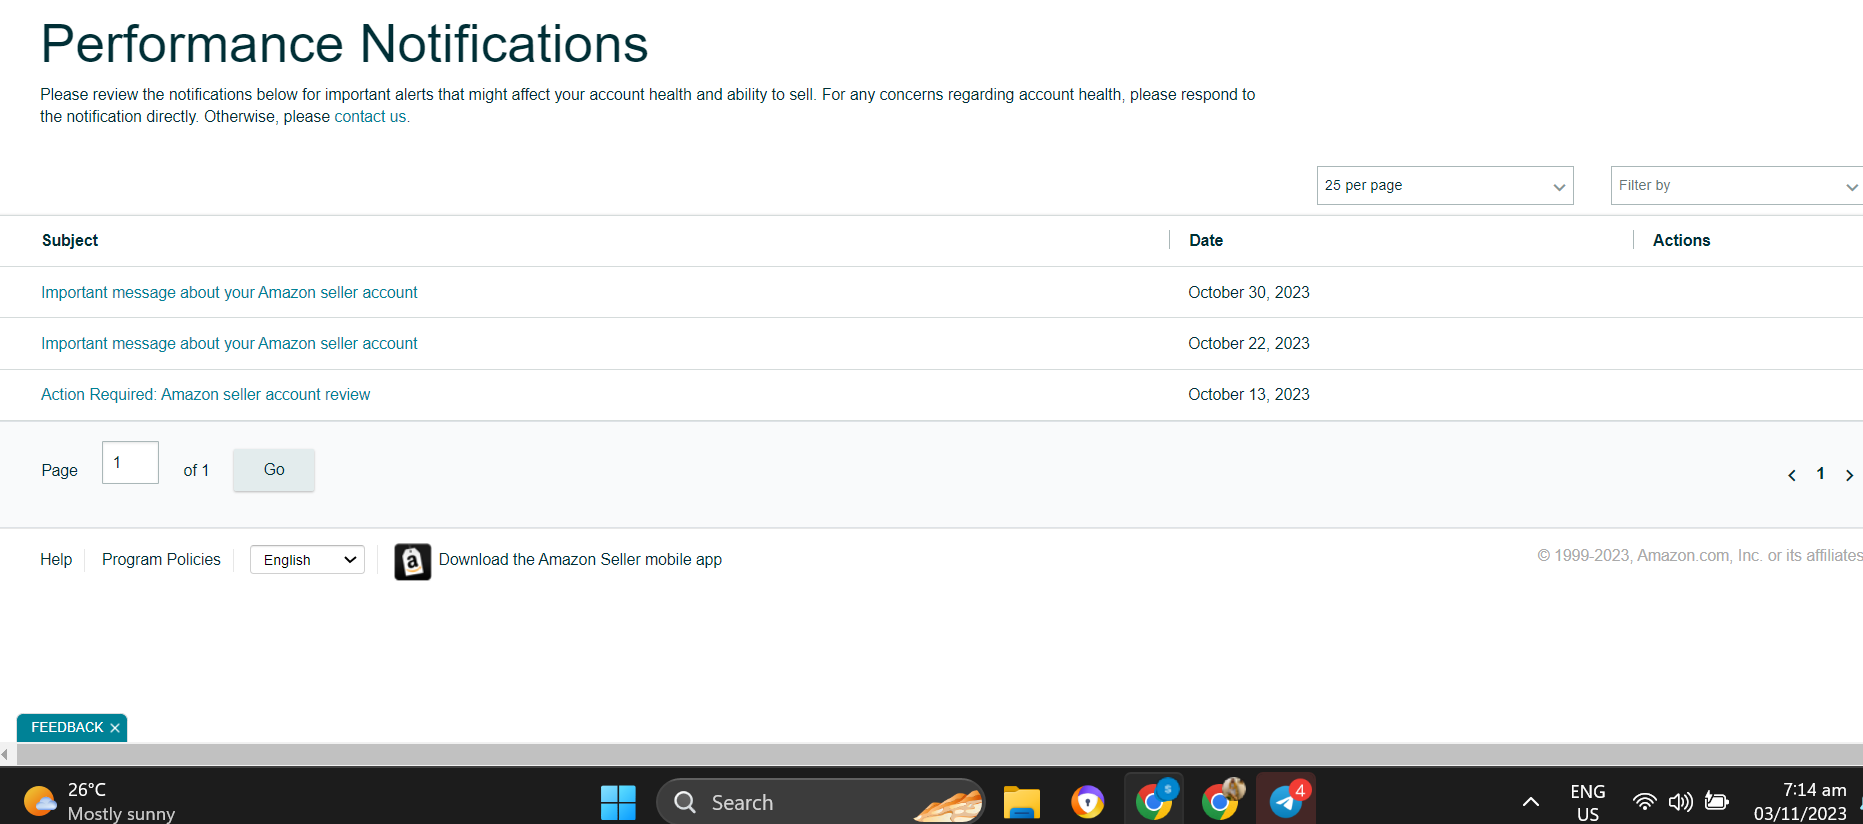Select the October 22, 2023 date cell
The width and height of the screenshot is (1863, 824).
point(1249,343)
